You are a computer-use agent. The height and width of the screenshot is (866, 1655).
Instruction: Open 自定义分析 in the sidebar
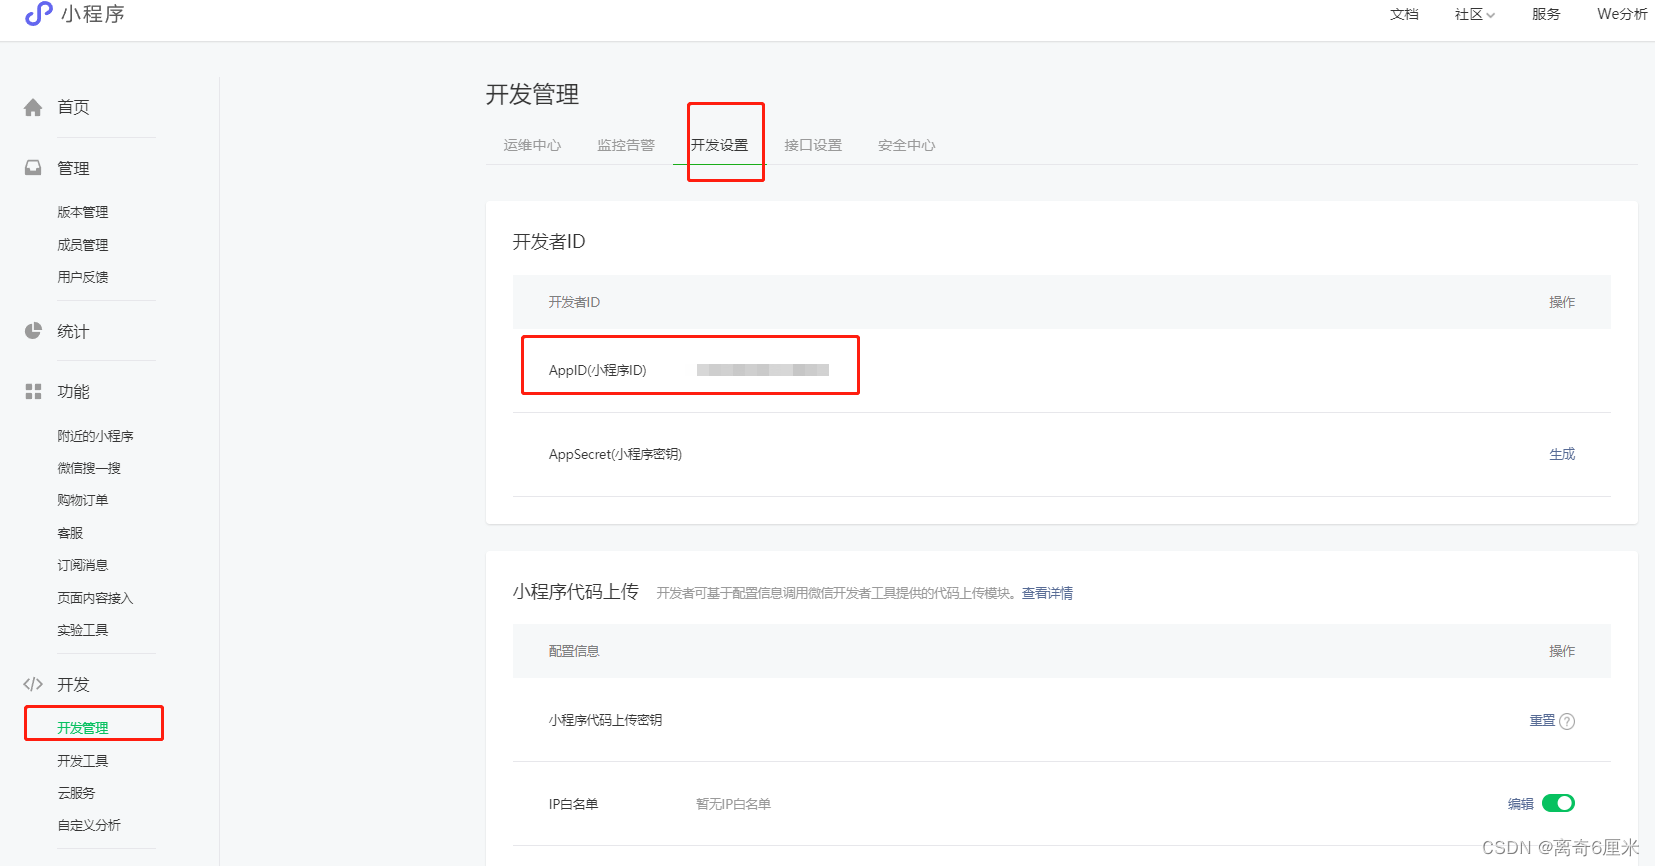(x=89, y=825)
